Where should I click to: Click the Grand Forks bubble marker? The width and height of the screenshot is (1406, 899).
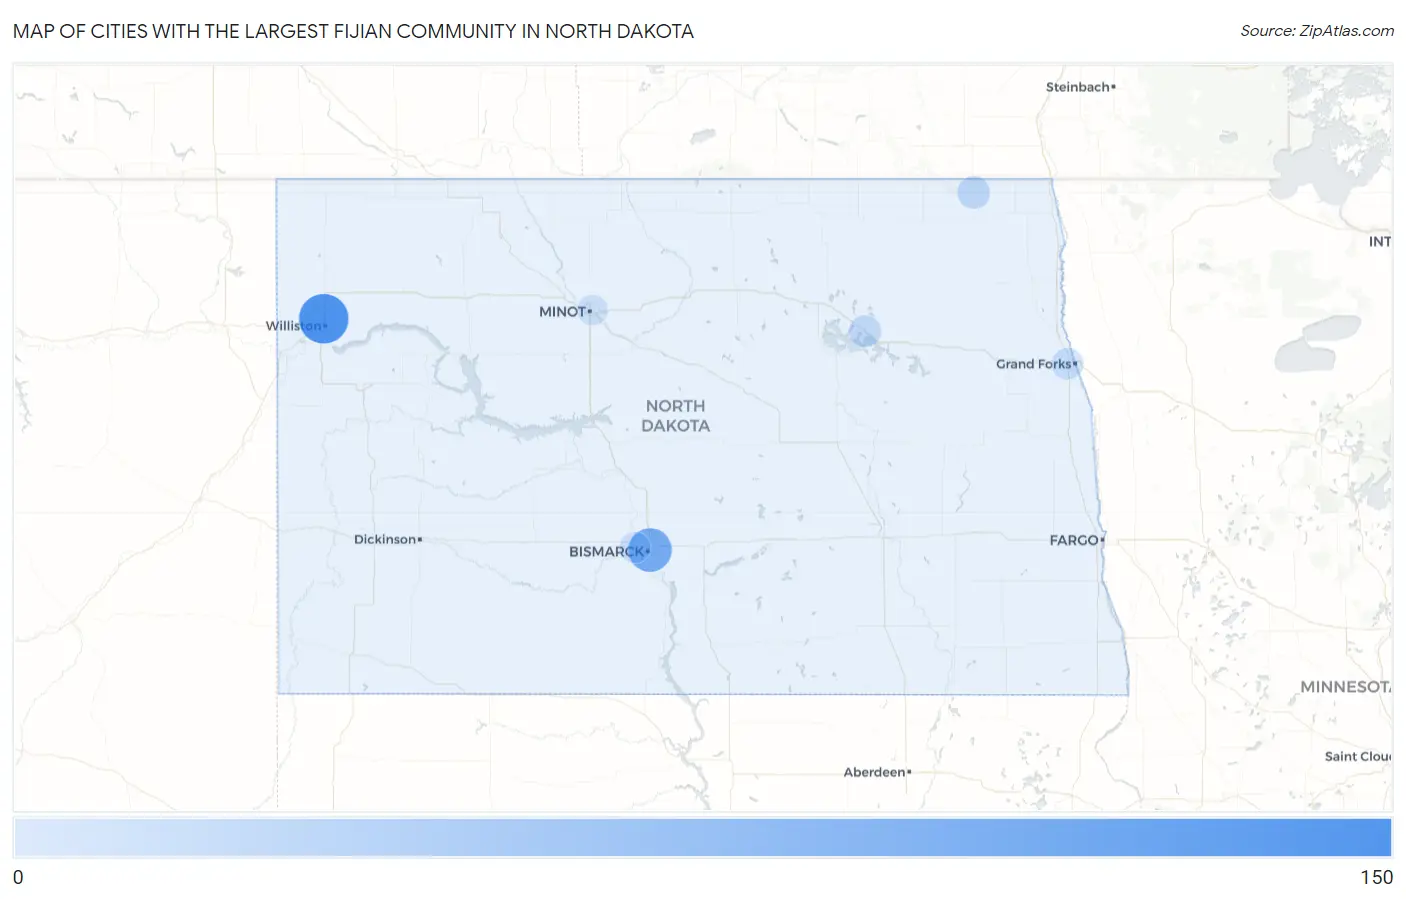pyautogui.click(x=1067, y=363)
